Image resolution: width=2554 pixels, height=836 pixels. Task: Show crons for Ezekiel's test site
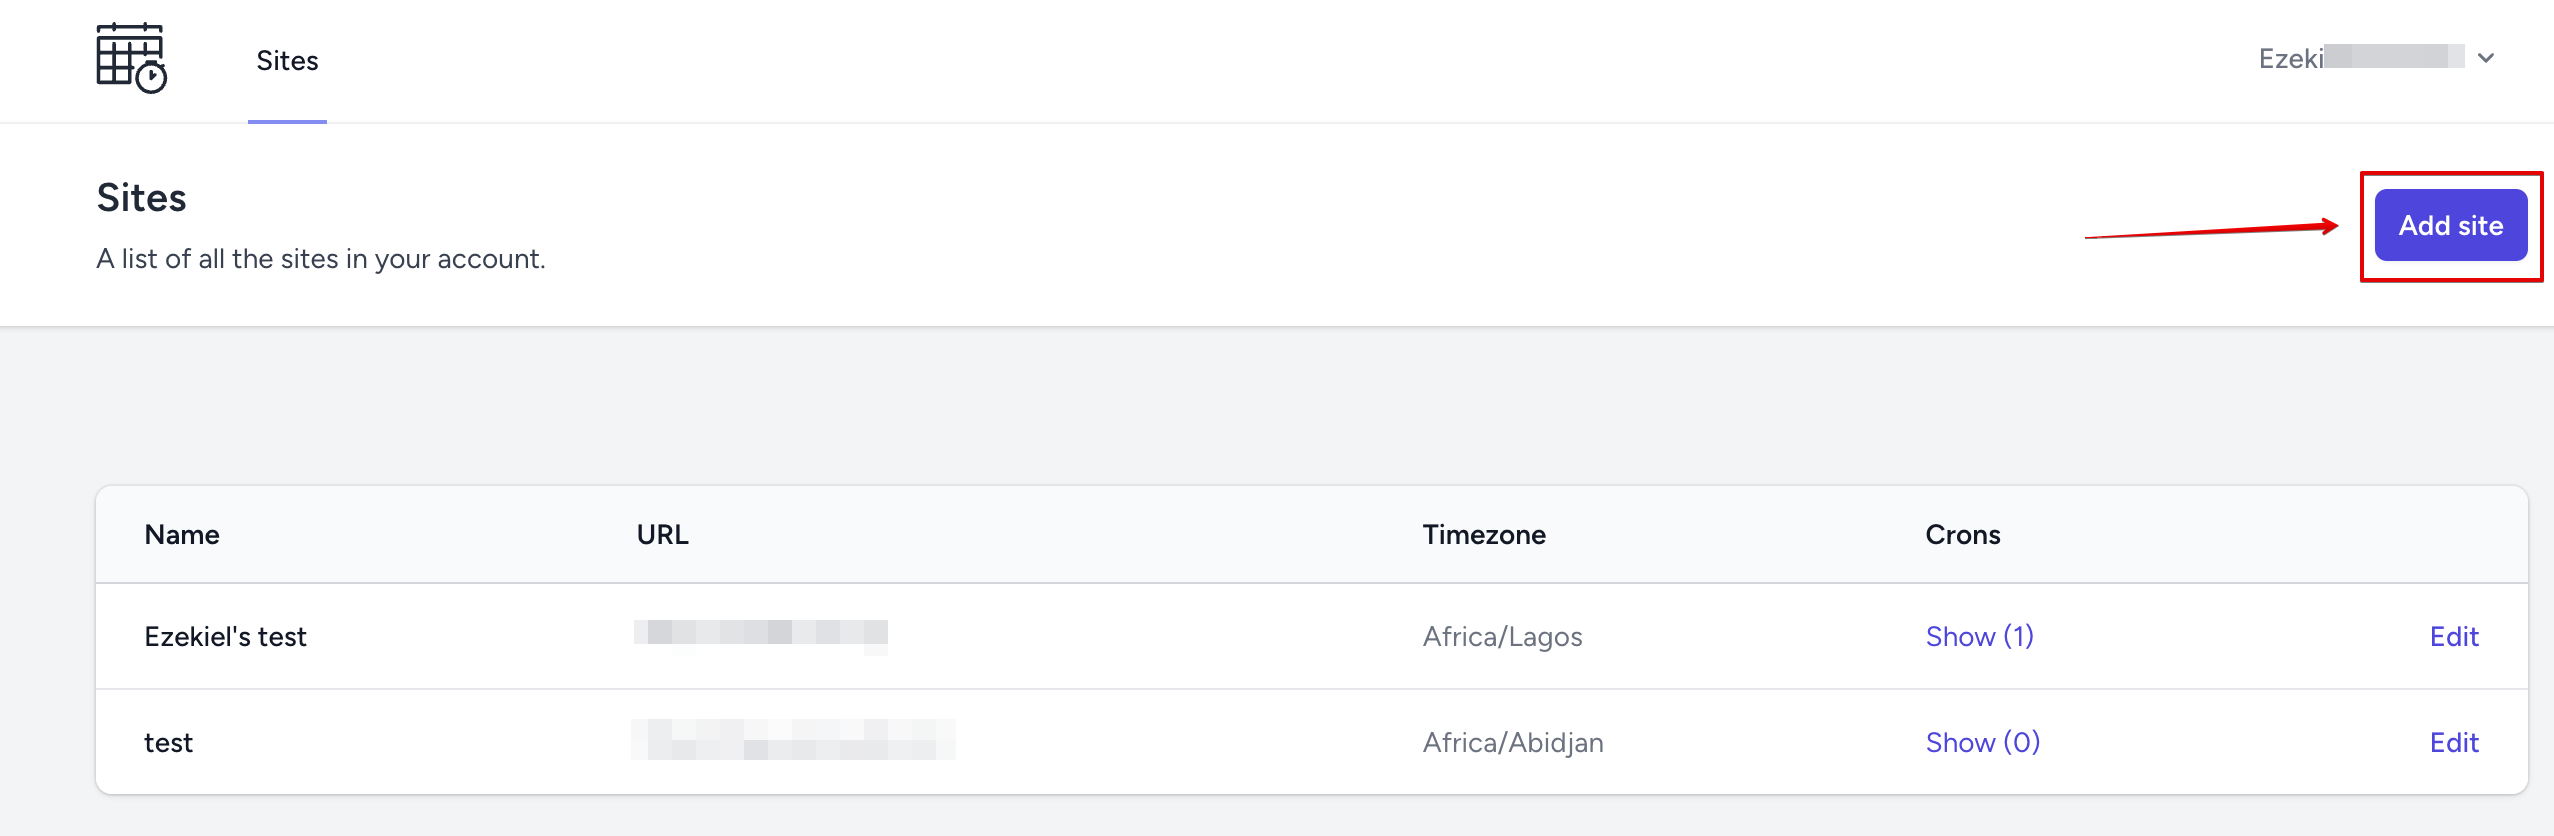click(x=1979, y=636)
